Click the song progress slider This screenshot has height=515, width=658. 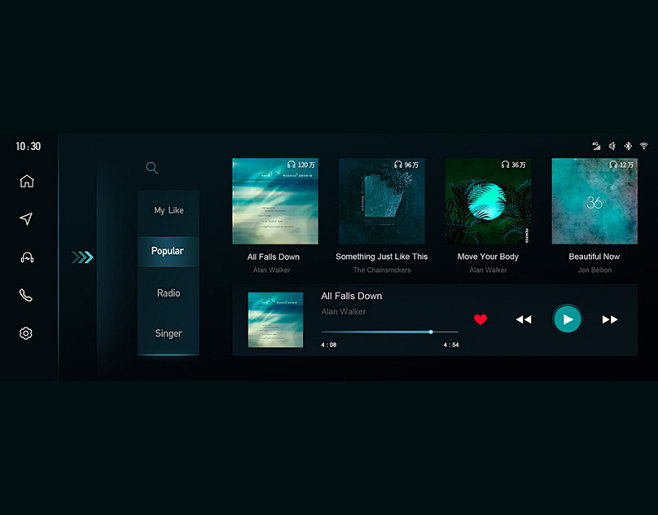[x=390, y=331]
